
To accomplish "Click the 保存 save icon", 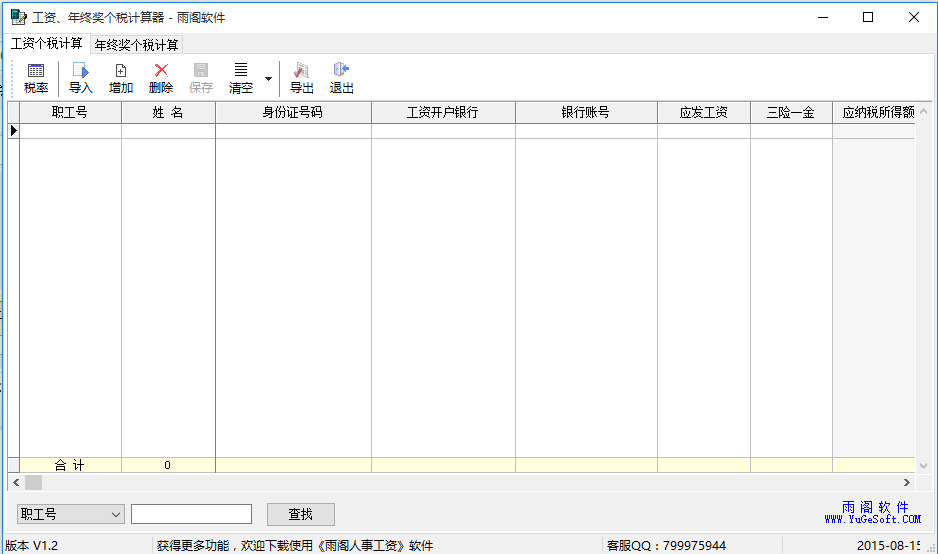I will [x=201, y=78].
